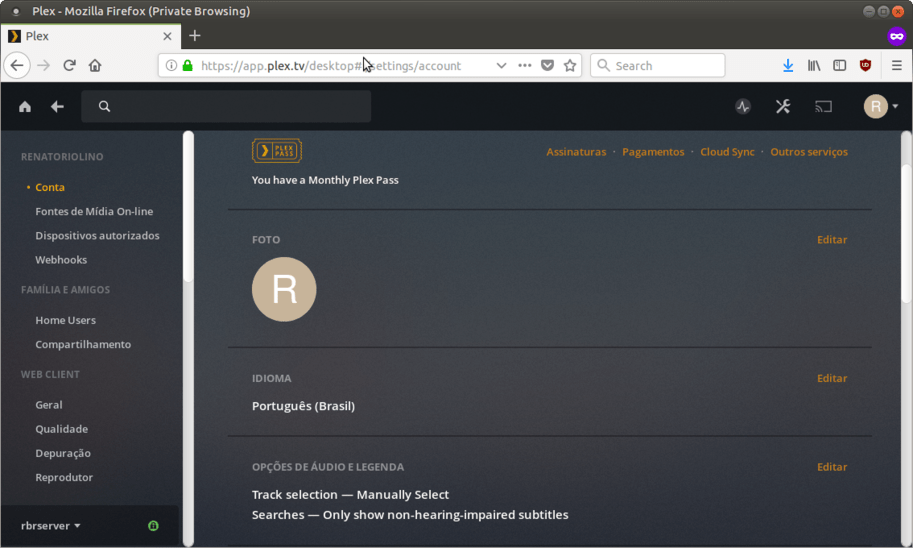Screen dimensions: 913x548
Task: Click the Plex home icon
Action: click(24, 107)
